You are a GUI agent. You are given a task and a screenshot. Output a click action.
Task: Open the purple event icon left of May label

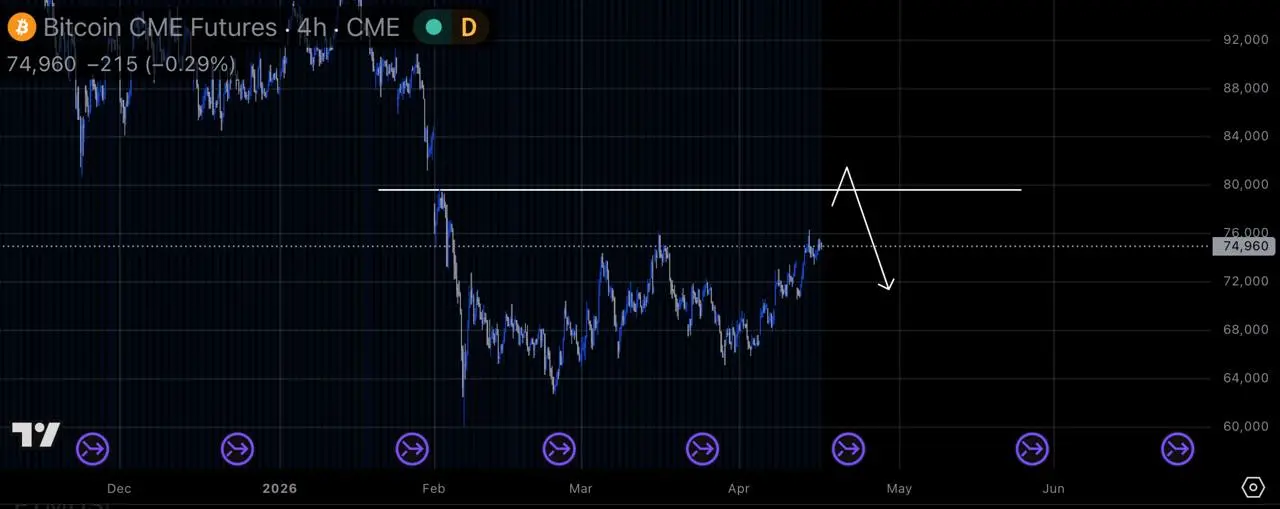click(x=848, y=450)
